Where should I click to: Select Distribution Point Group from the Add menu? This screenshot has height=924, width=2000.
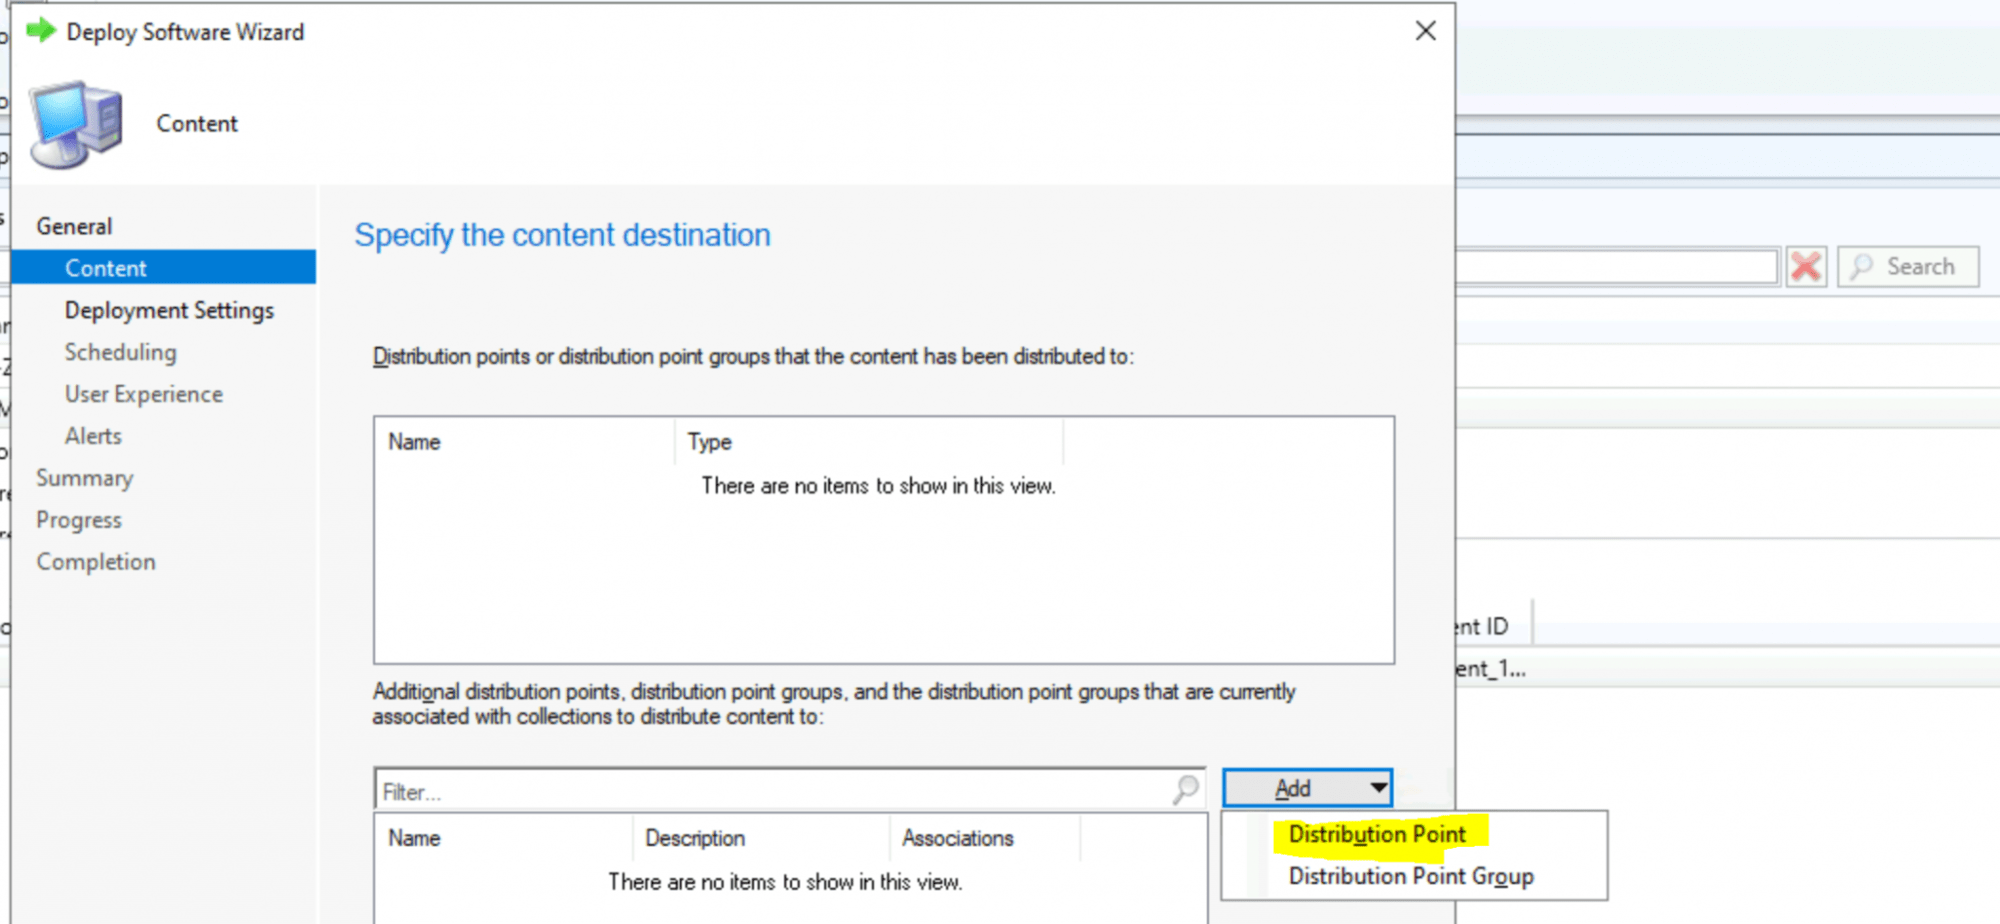tap(1410, 876)
